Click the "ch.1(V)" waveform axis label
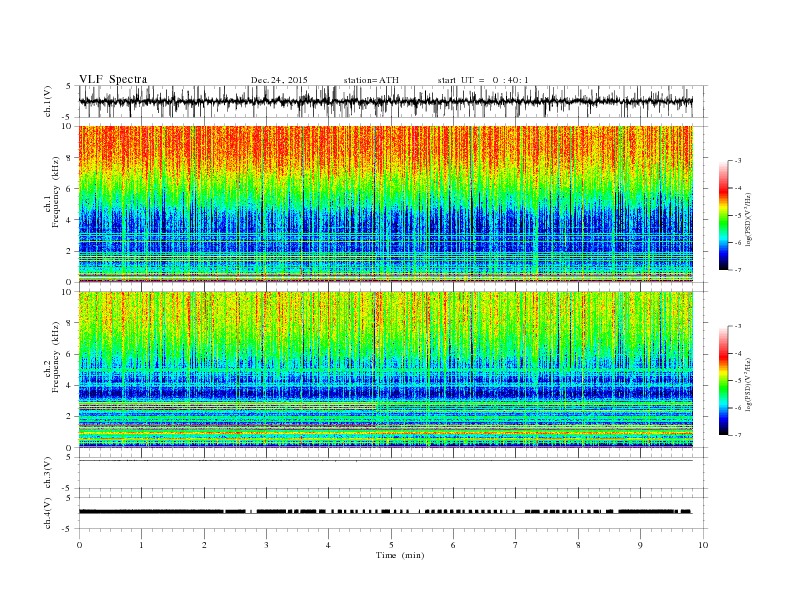This screenshot has width=792, height=612. tap(48, 101)
